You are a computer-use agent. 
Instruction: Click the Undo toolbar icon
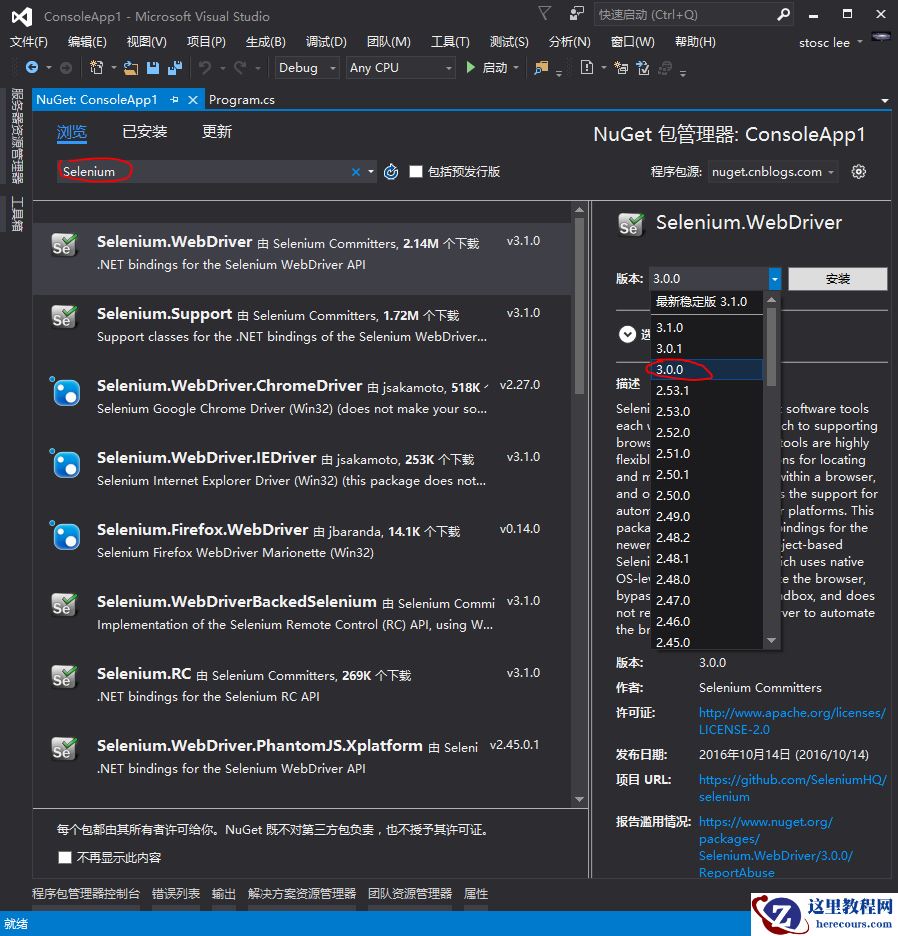click(x=205, y=68)
